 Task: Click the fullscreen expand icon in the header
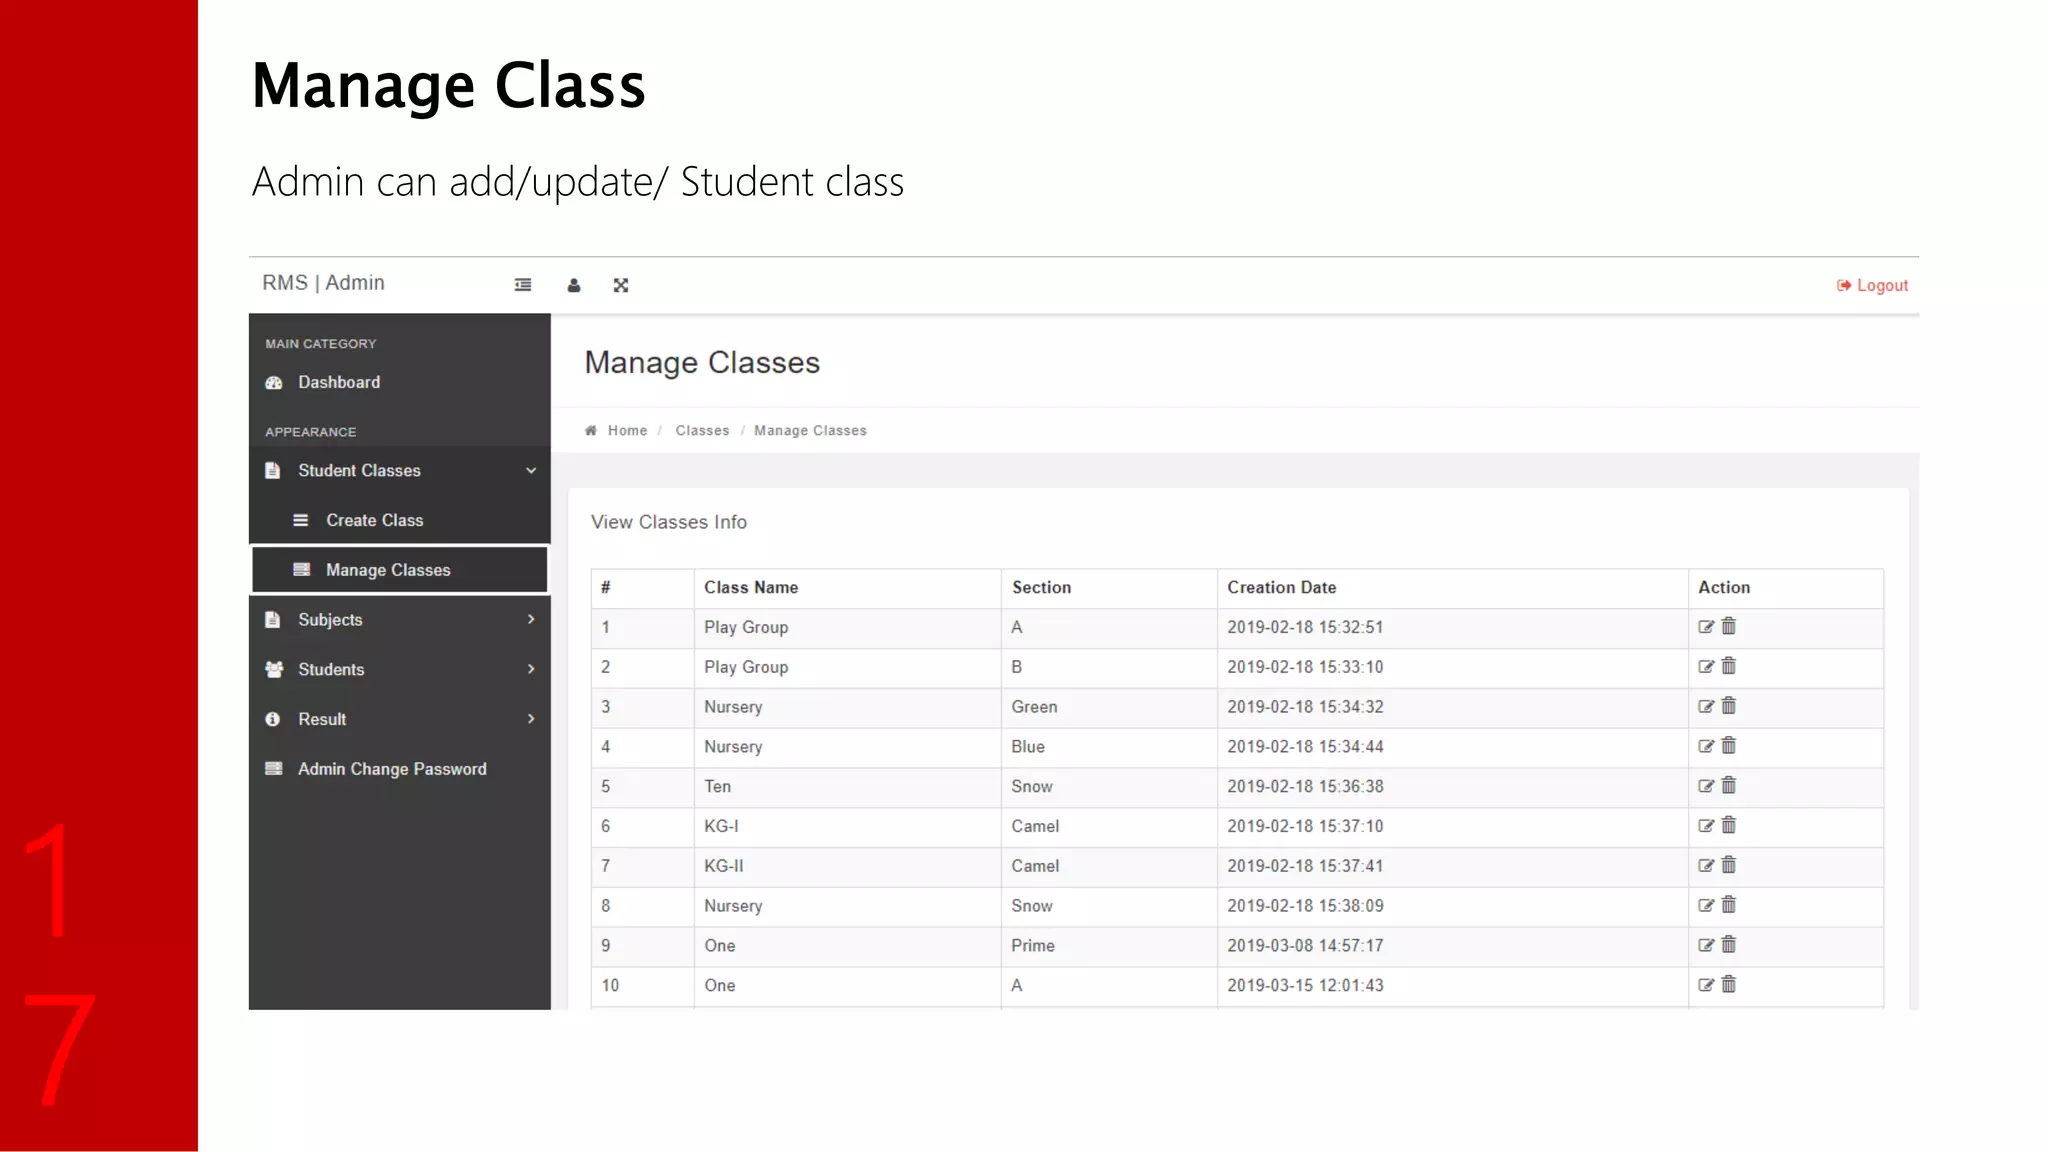[621, 285]
